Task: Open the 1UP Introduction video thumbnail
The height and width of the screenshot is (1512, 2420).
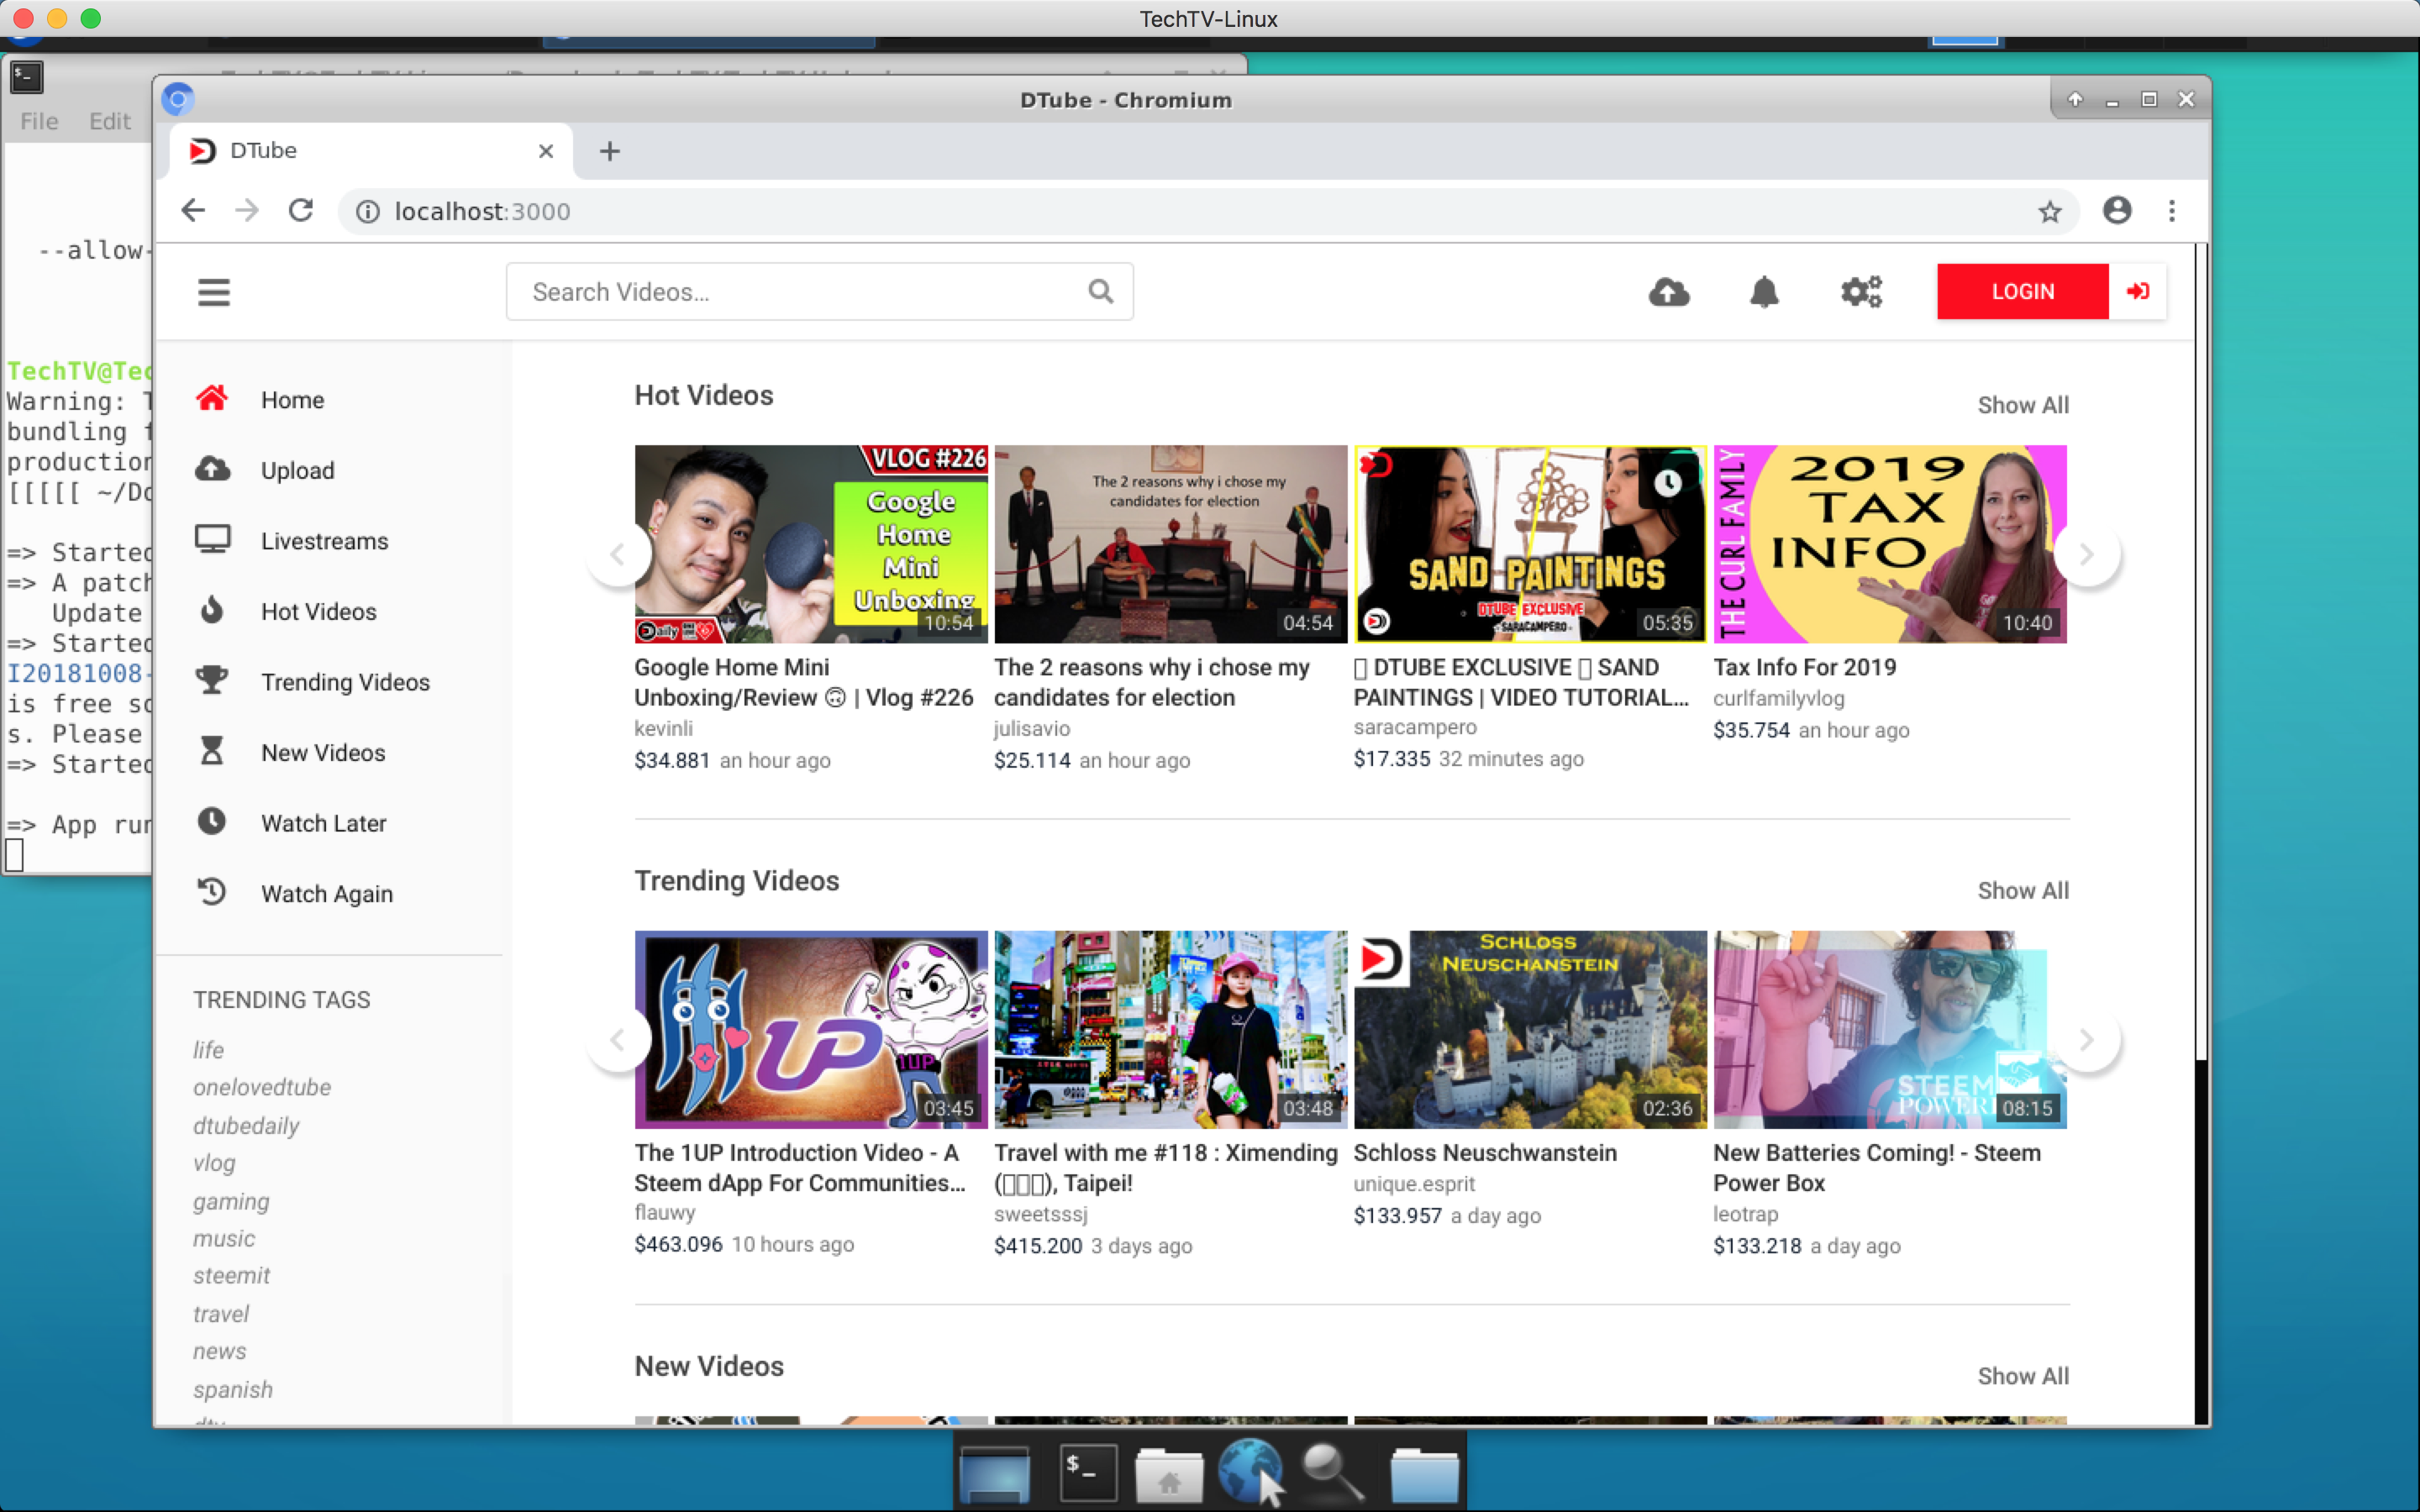Action: (811, 1029)
